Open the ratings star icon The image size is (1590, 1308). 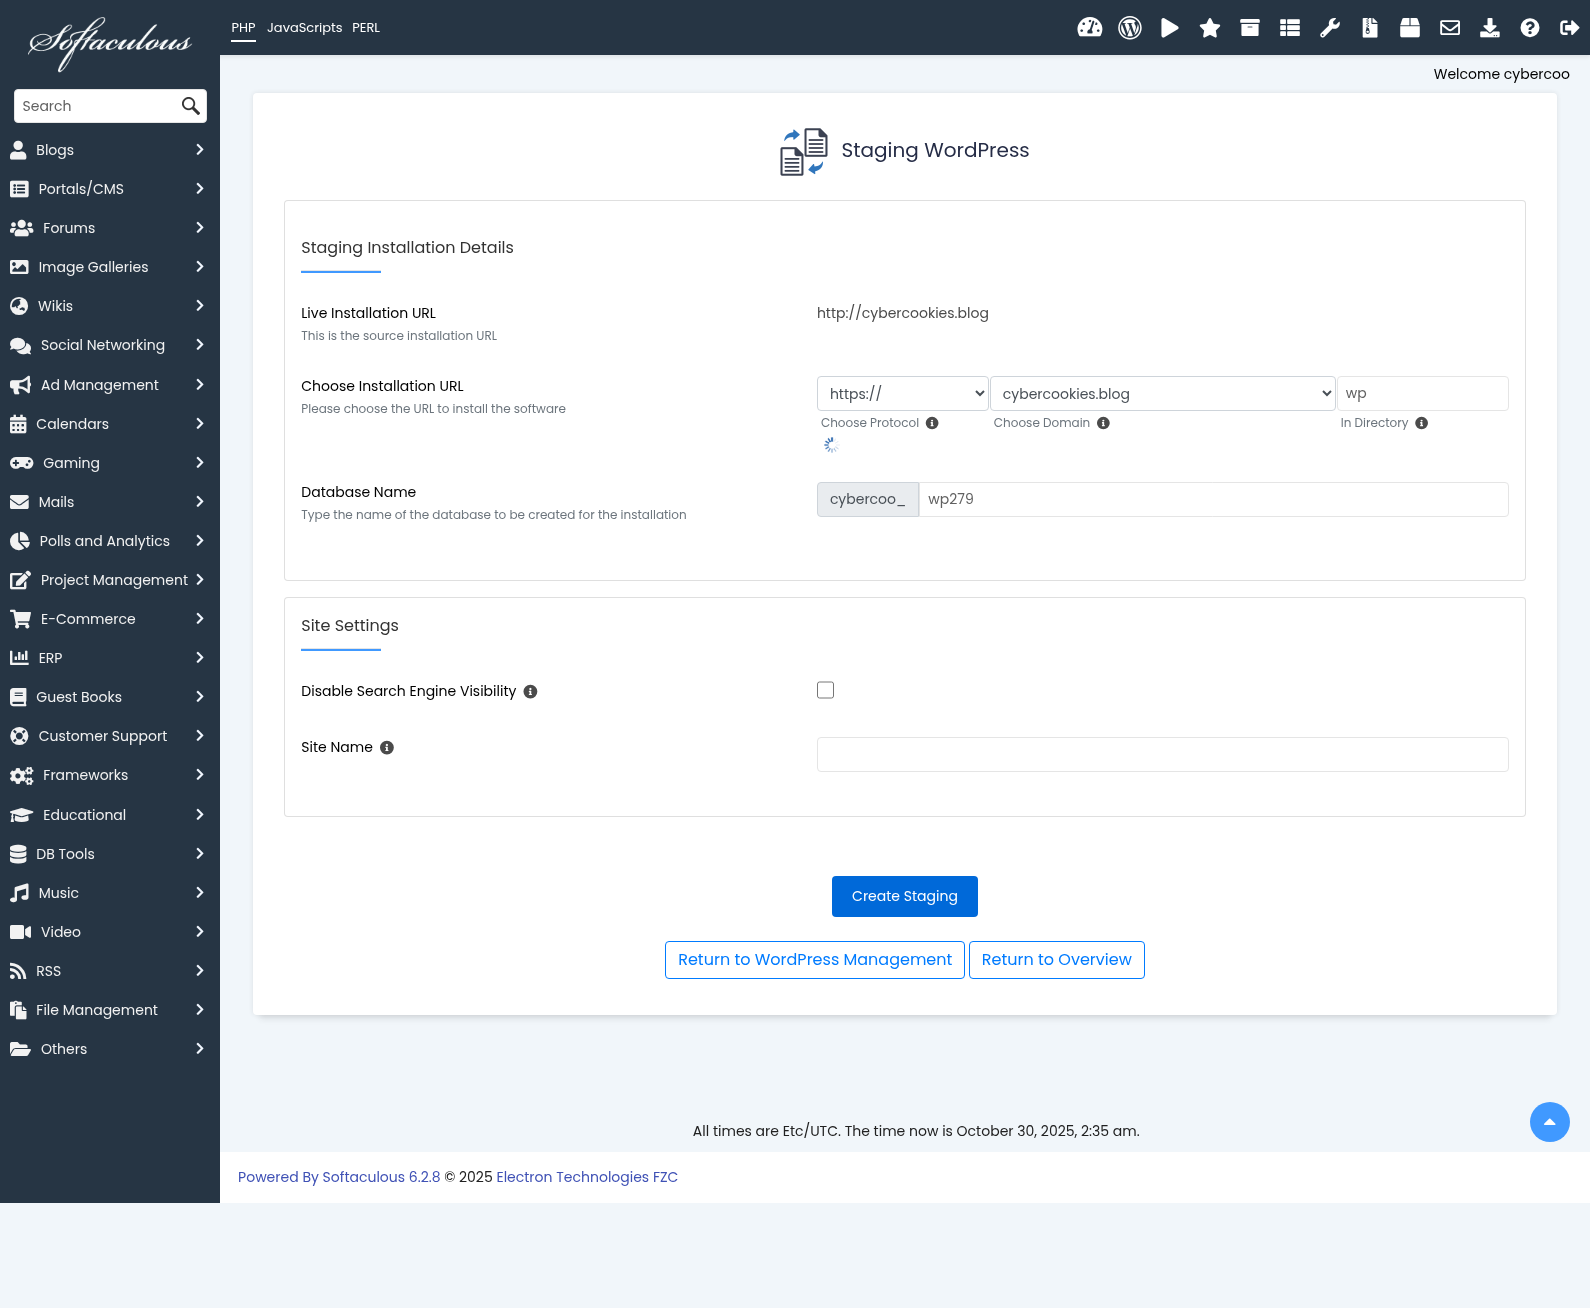click(x=1210, y=28)
